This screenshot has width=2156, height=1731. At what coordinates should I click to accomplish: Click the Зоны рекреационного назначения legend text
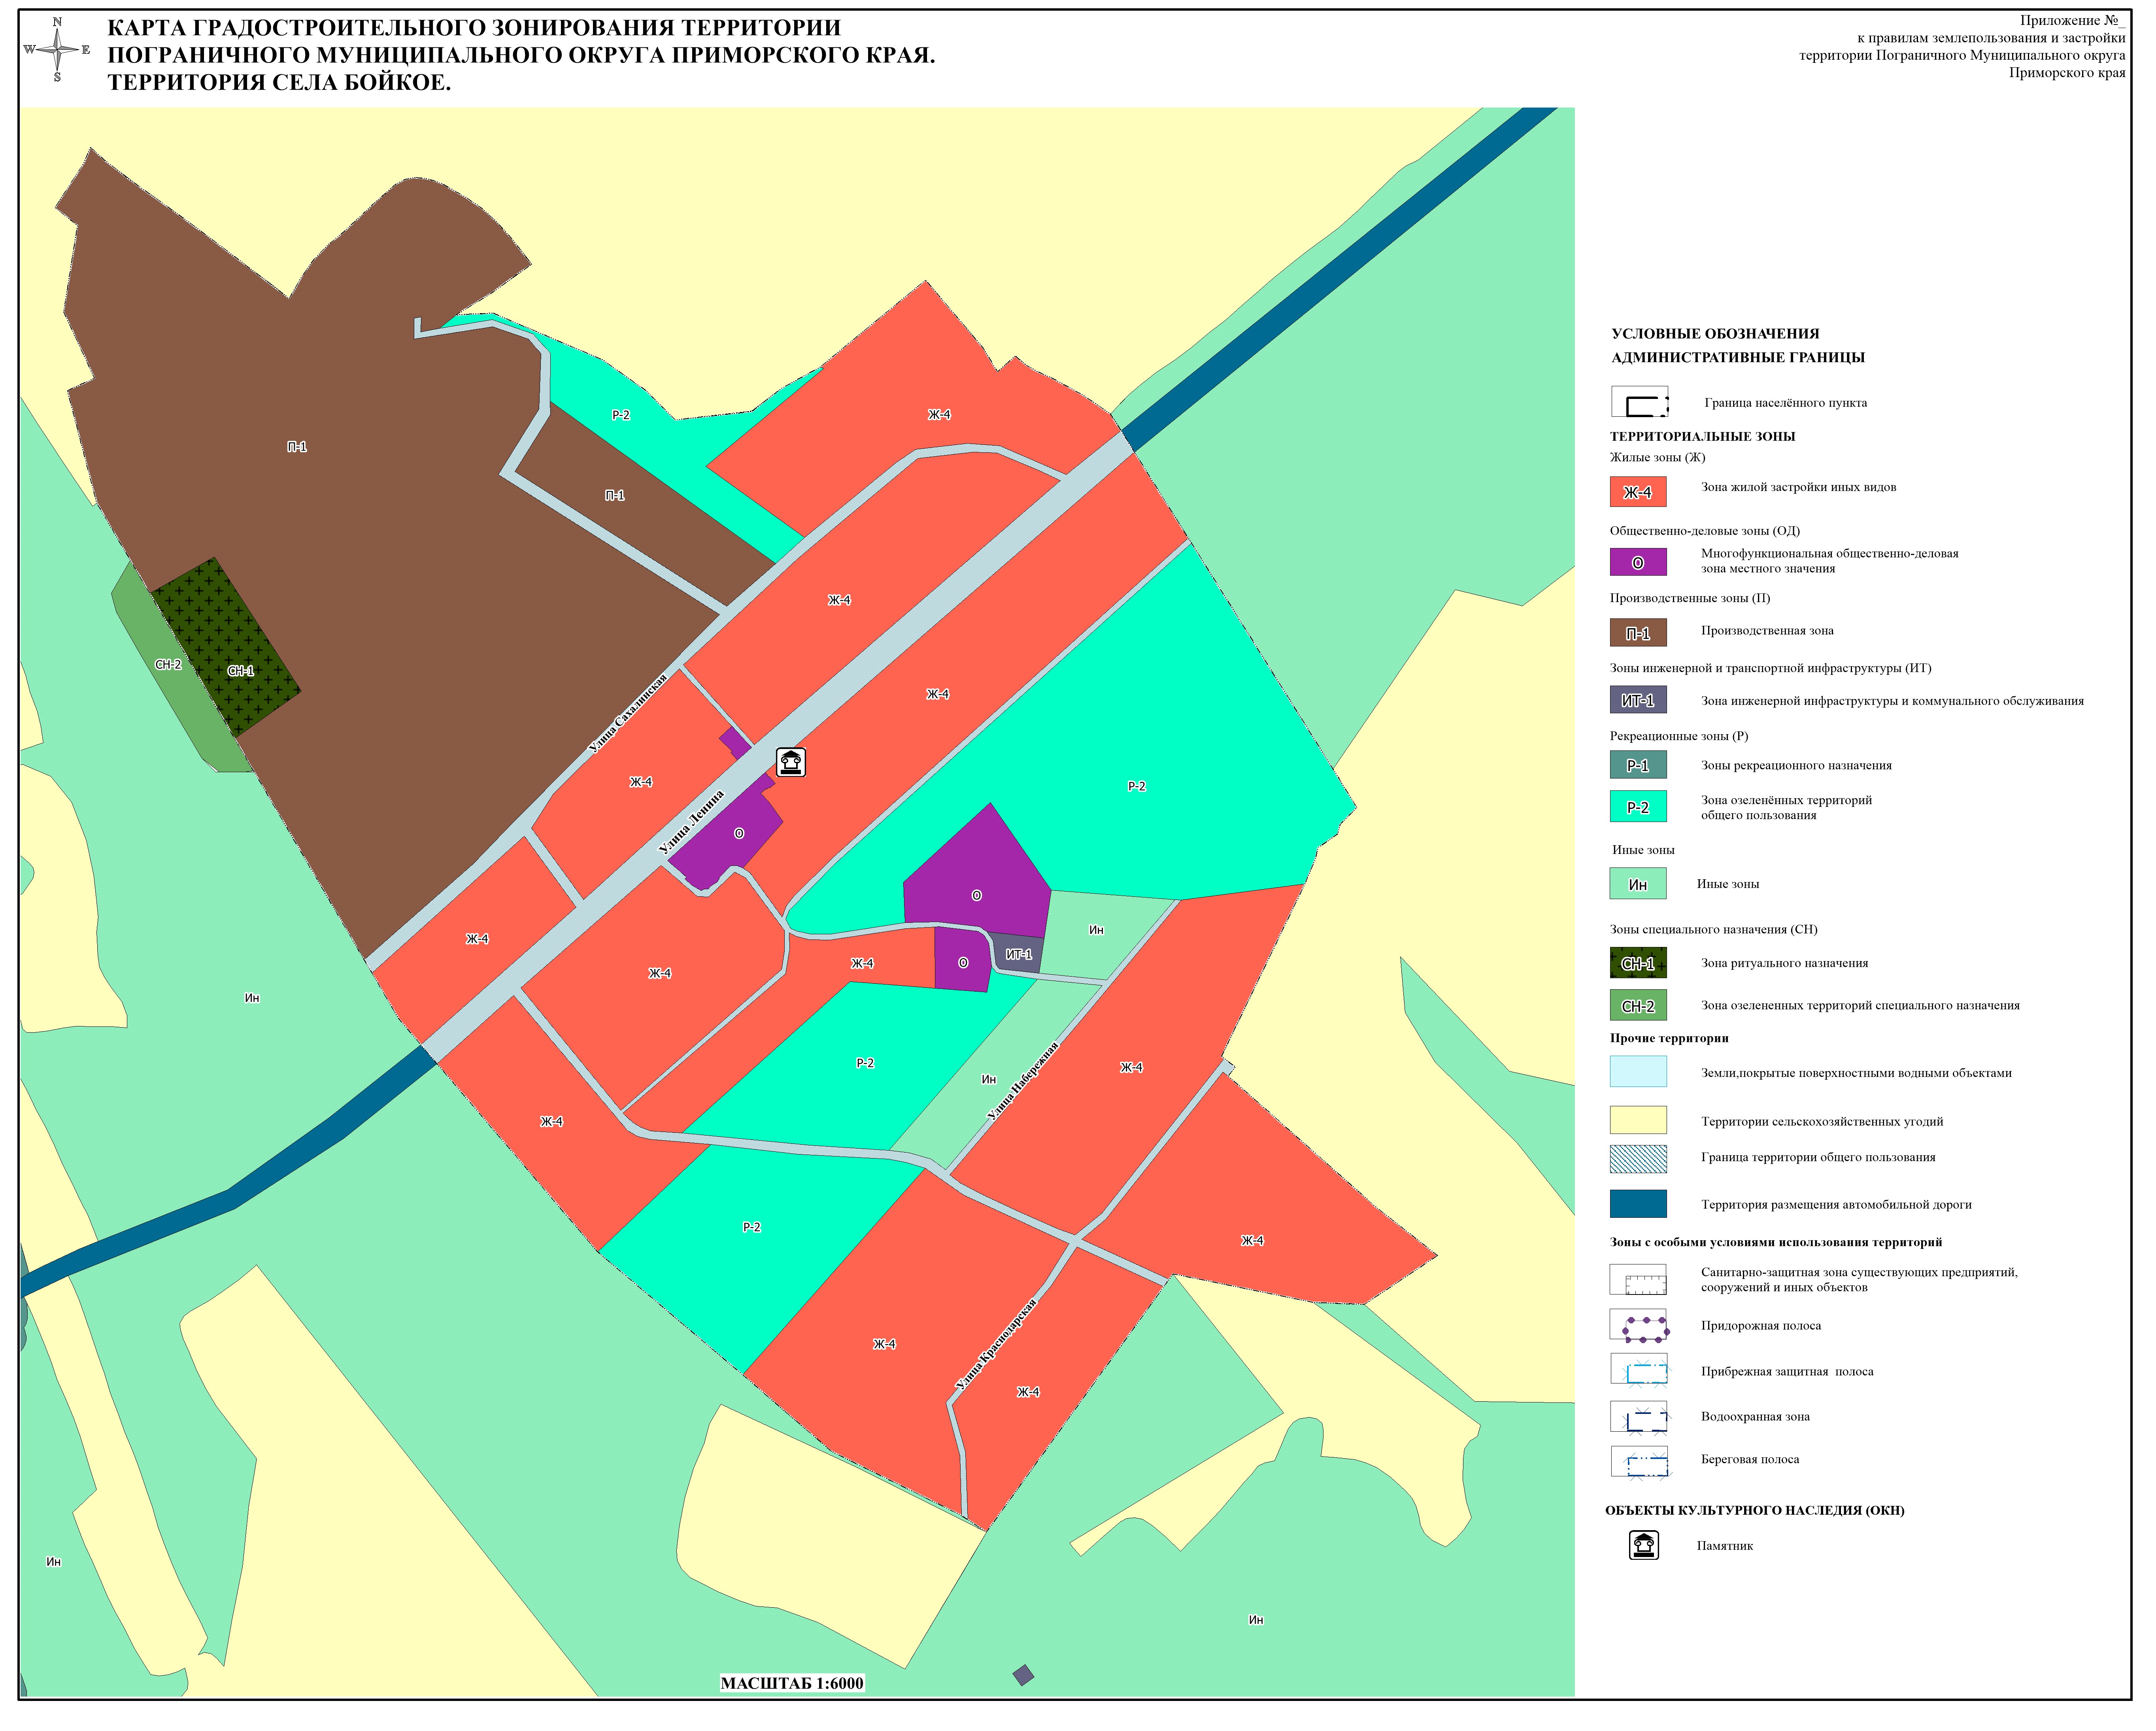tap(1796, 765)
